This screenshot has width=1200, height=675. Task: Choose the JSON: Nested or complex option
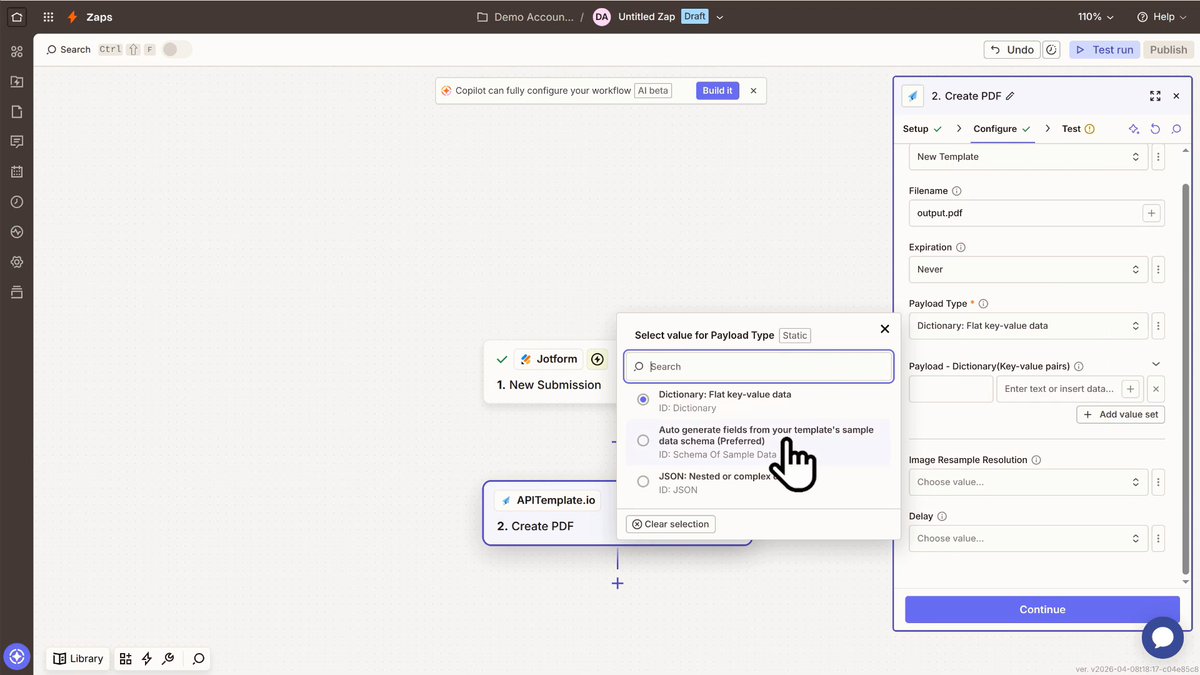(642, 481)
